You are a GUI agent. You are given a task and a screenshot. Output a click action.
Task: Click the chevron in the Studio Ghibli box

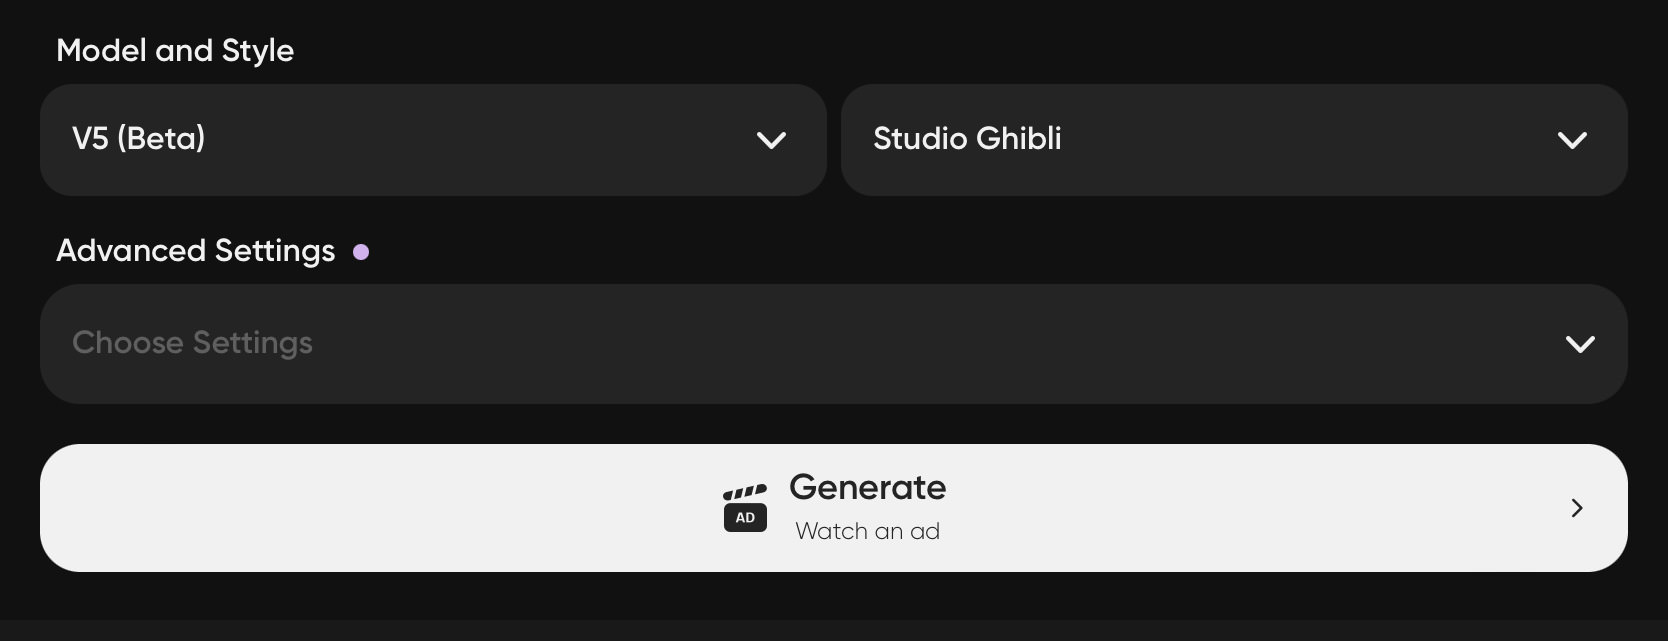tap(1572, 140)
